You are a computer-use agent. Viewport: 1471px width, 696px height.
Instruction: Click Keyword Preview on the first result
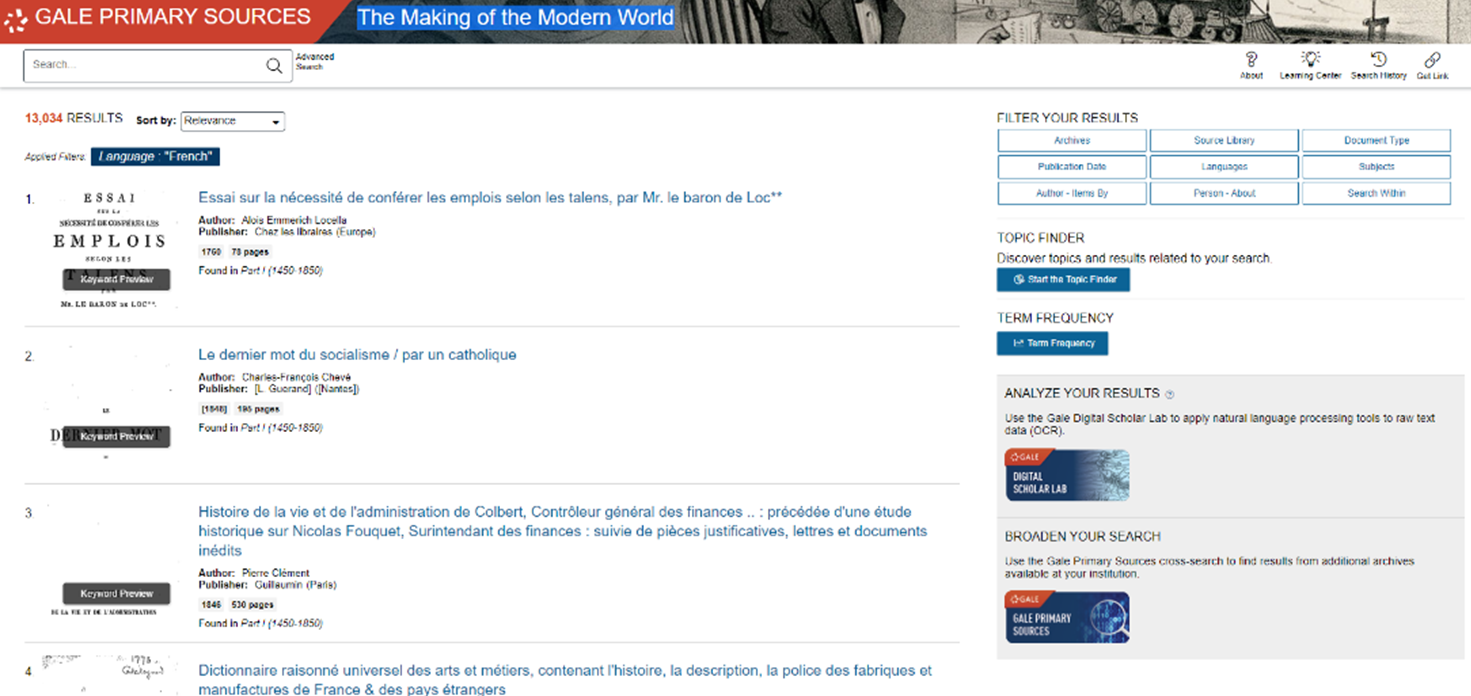tap(116, 279)
